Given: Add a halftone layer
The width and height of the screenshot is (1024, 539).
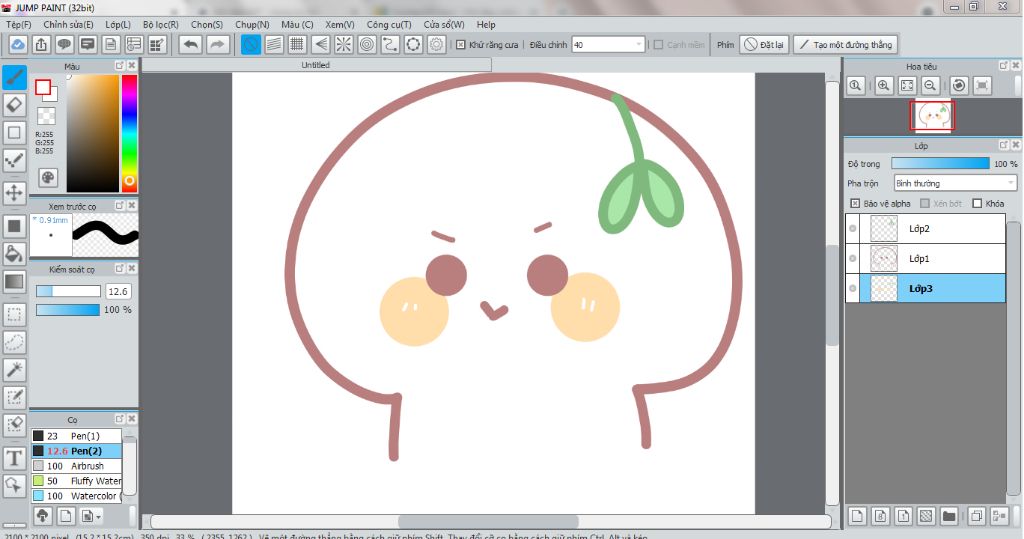Looking at the screenshot, I should (926, 516).
